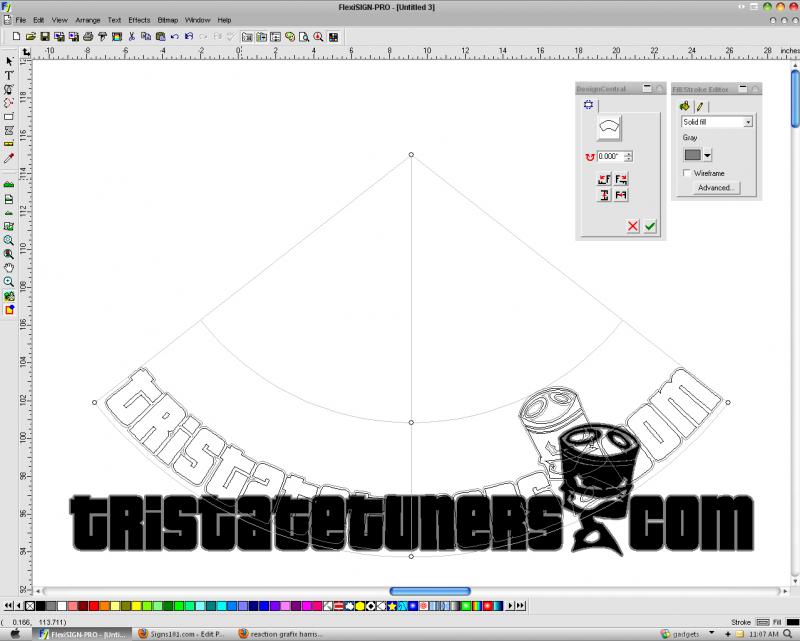Click the Paste clipboard icon

[160, 36]
